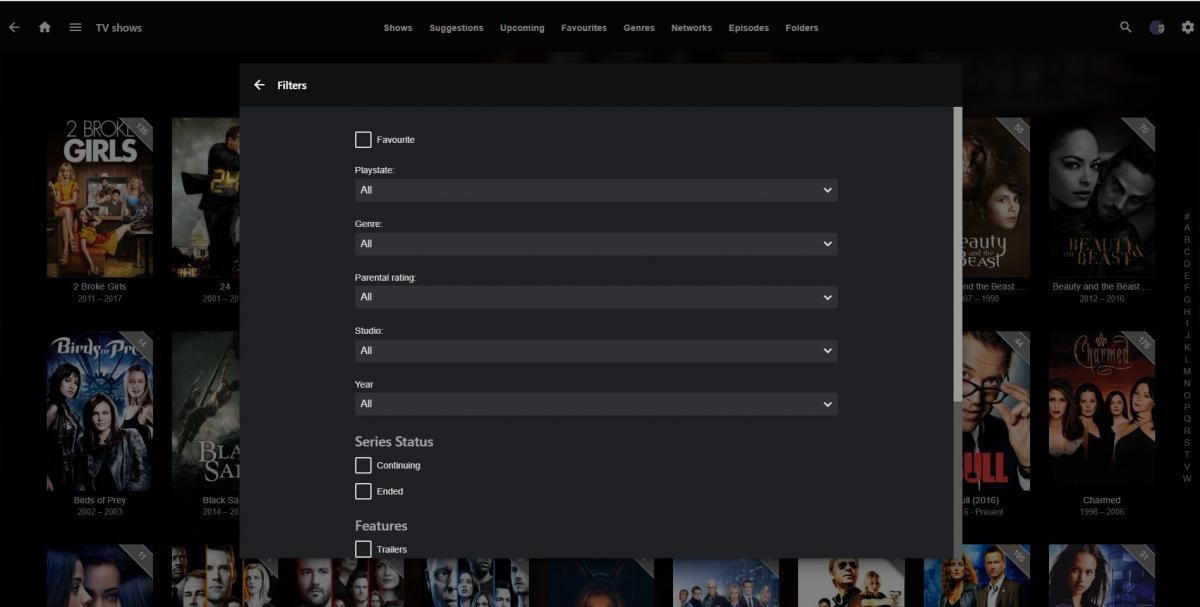Open the search magnifier icon
1200x607 pixels.
1126,27
